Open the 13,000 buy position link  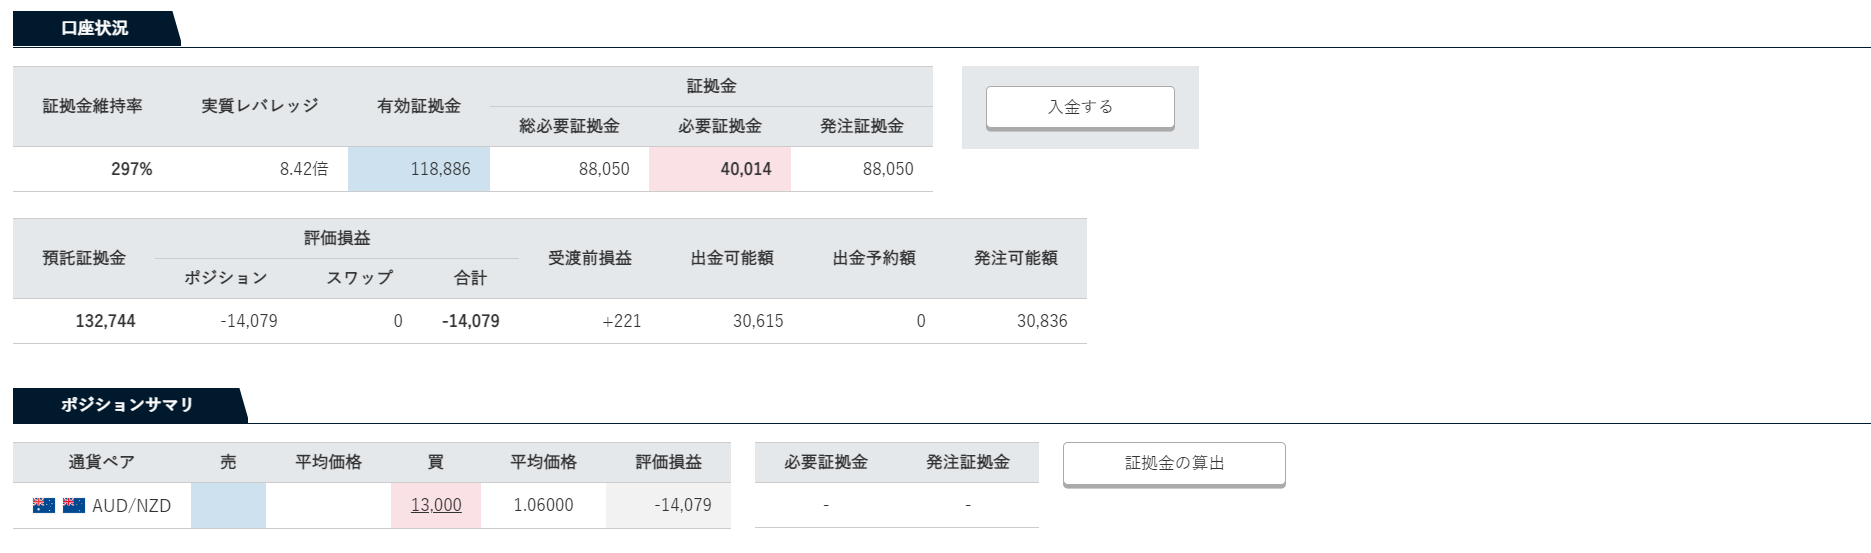436,505
